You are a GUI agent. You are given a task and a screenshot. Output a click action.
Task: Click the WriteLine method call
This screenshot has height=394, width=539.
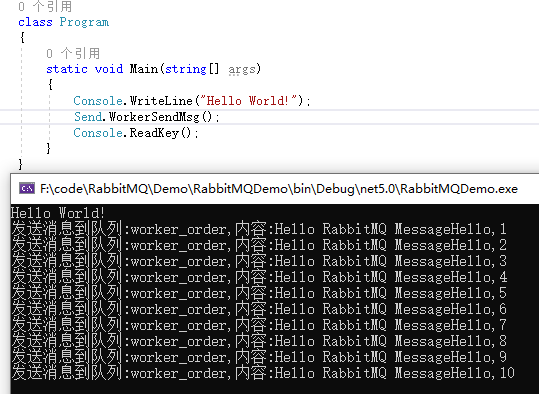point(161,100)
